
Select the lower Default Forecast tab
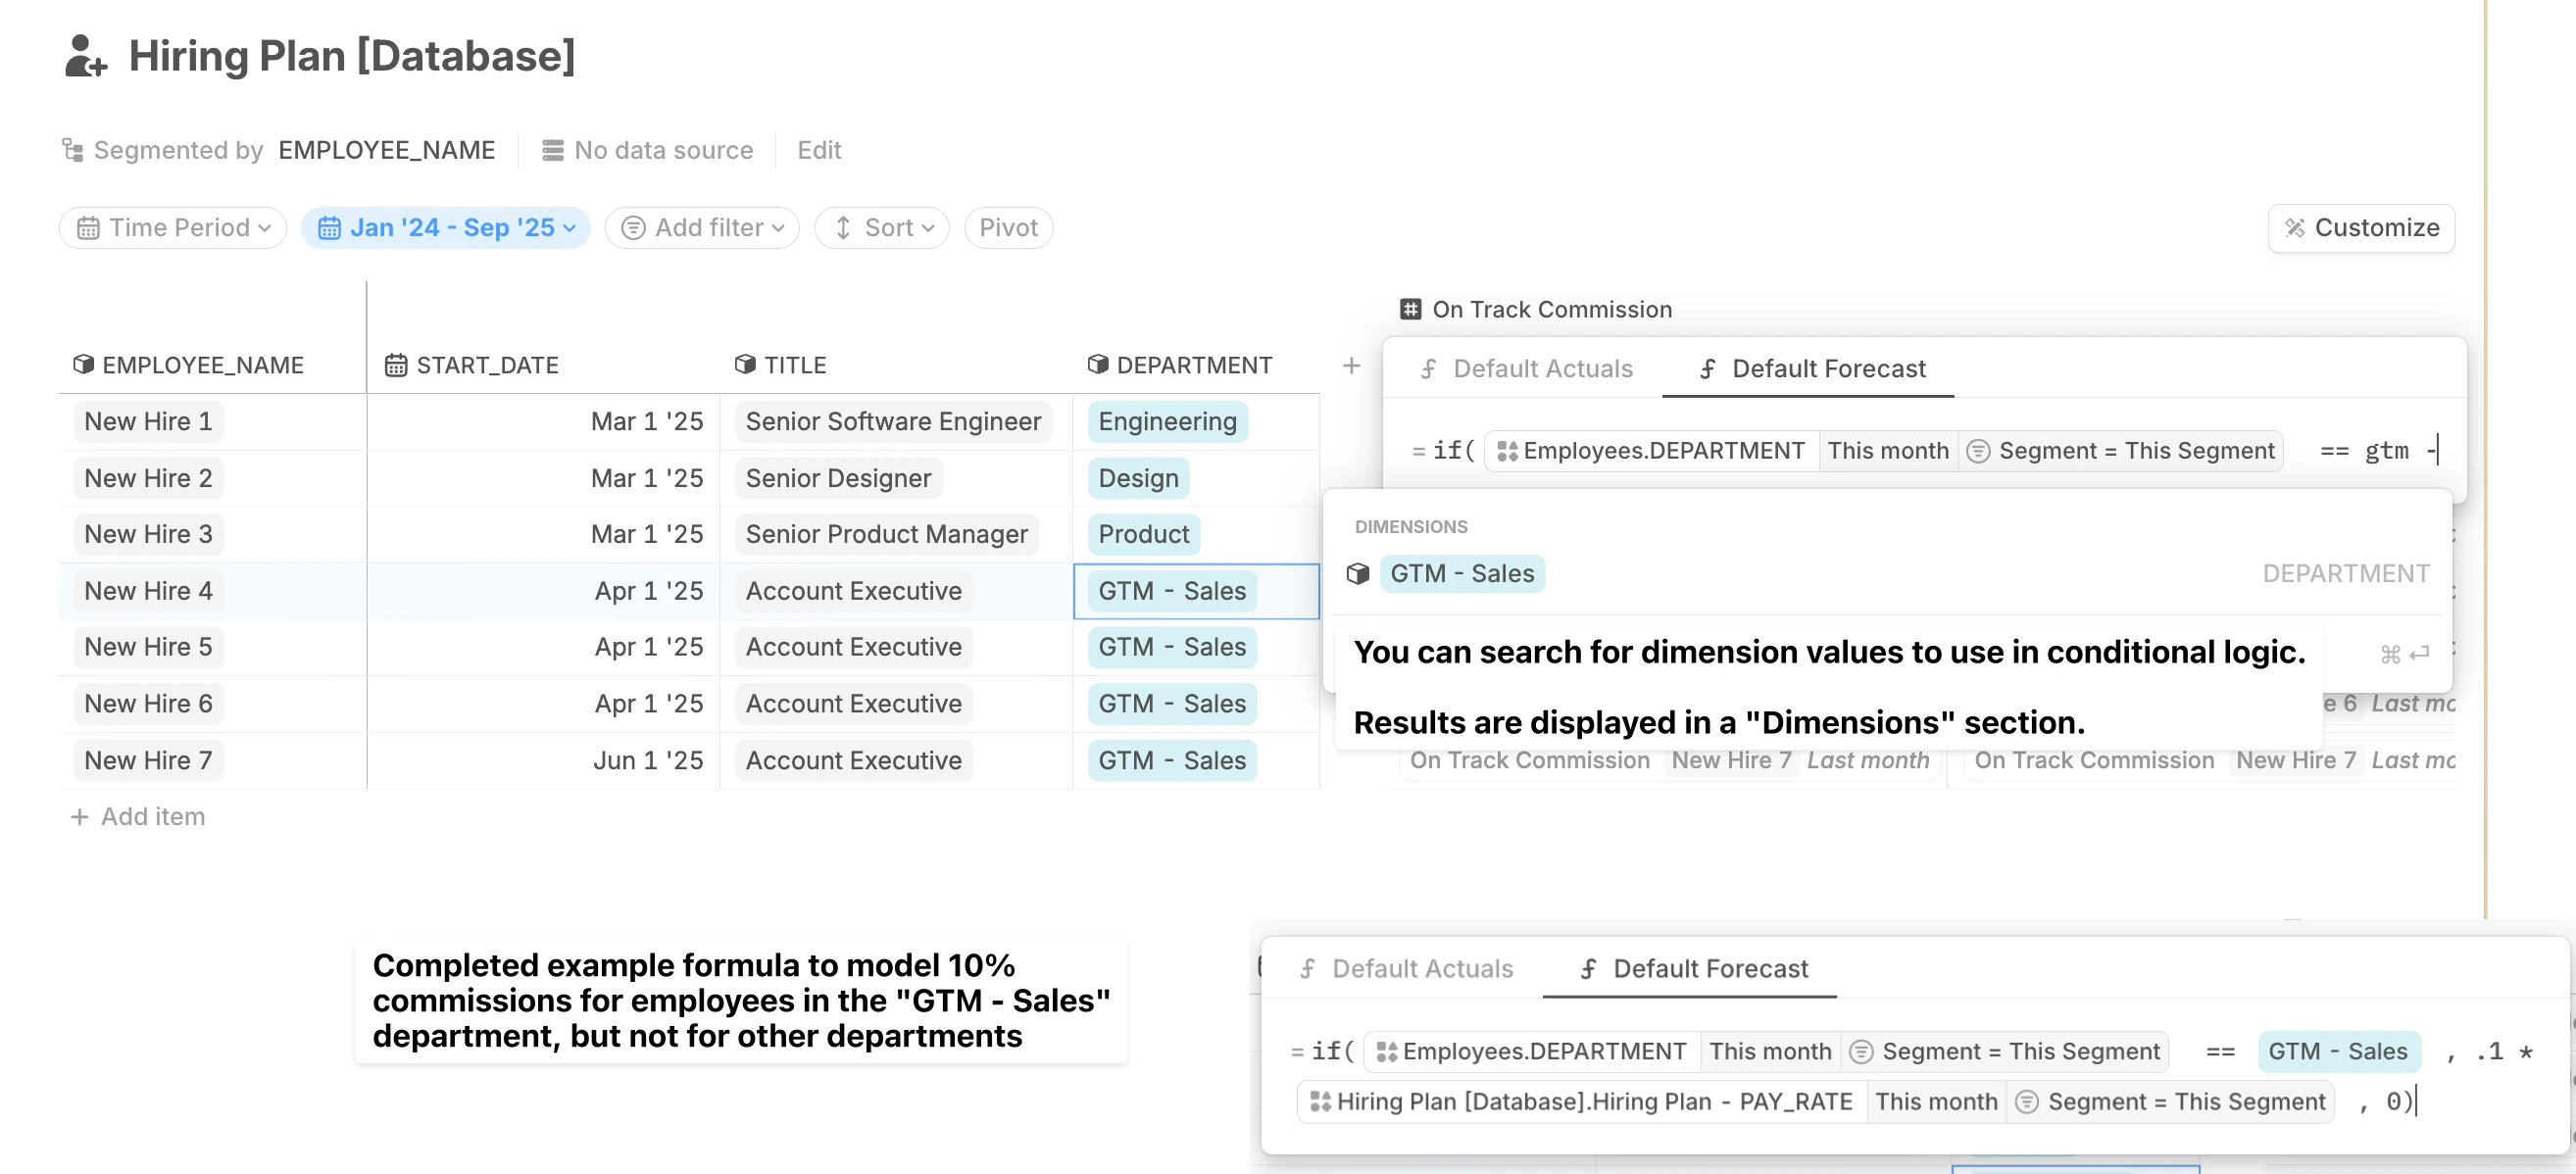pos(1693,968)
